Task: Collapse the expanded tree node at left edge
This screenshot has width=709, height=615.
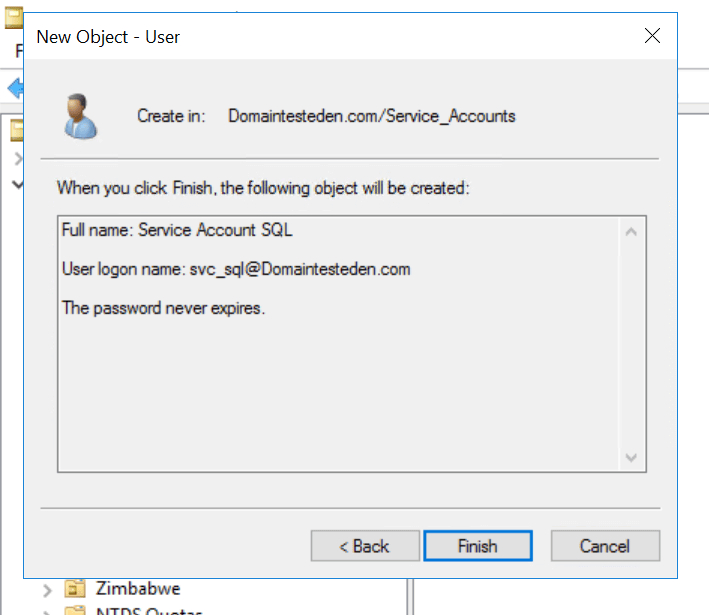Action: coord(17,184)
